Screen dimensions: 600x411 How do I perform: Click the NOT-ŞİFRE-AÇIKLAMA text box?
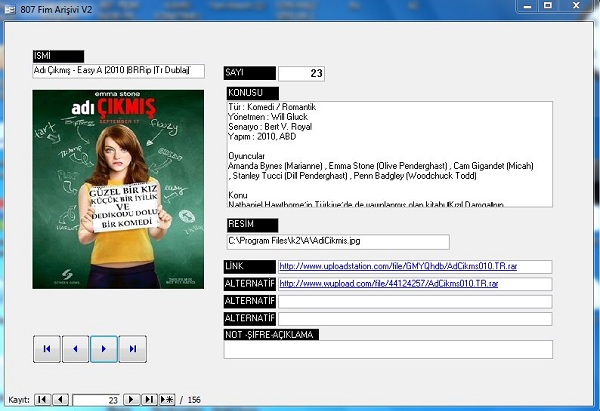tap(388, 349)
